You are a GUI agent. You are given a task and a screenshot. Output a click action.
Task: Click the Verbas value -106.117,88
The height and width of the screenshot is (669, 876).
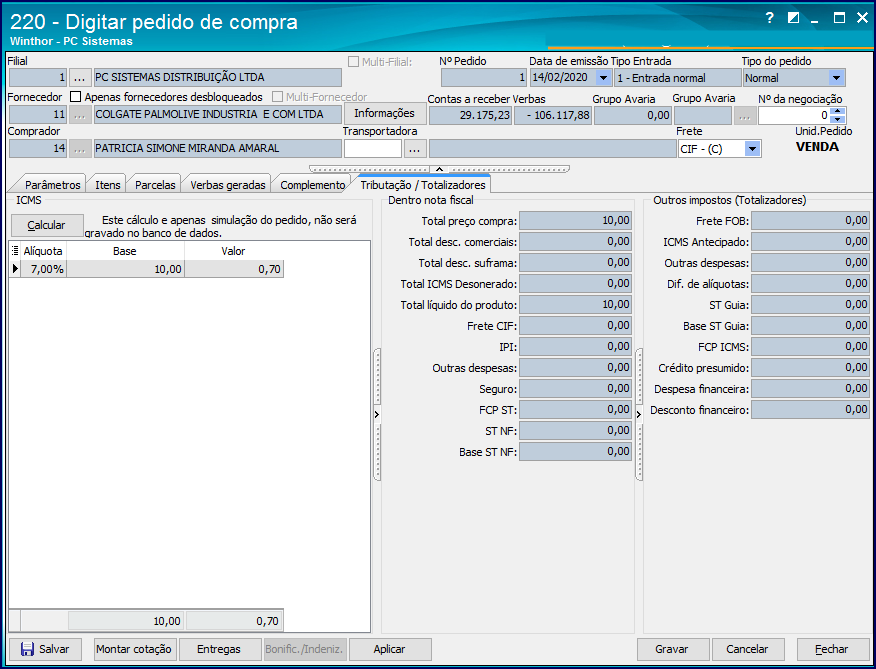[553, 116]
